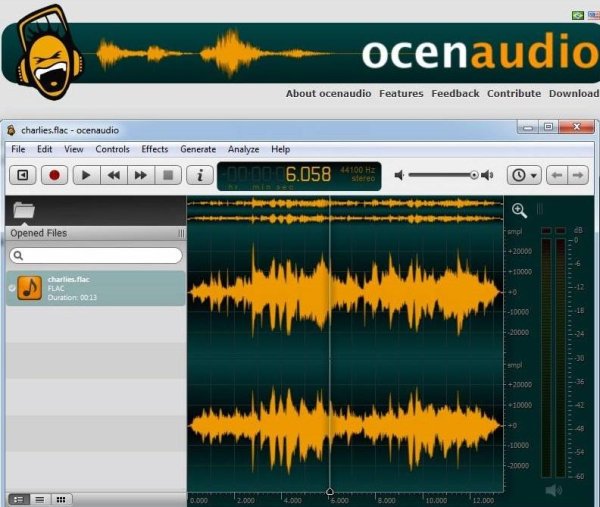Adjust the volume slider knob
Screen dimensions: 600x507
[474, 175]
